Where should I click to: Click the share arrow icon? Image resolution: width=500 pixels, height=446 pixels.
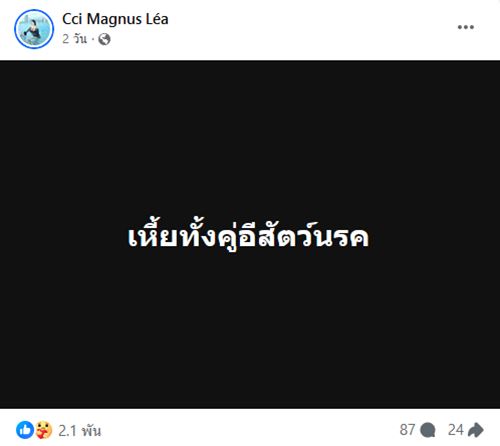click(476, 430)
